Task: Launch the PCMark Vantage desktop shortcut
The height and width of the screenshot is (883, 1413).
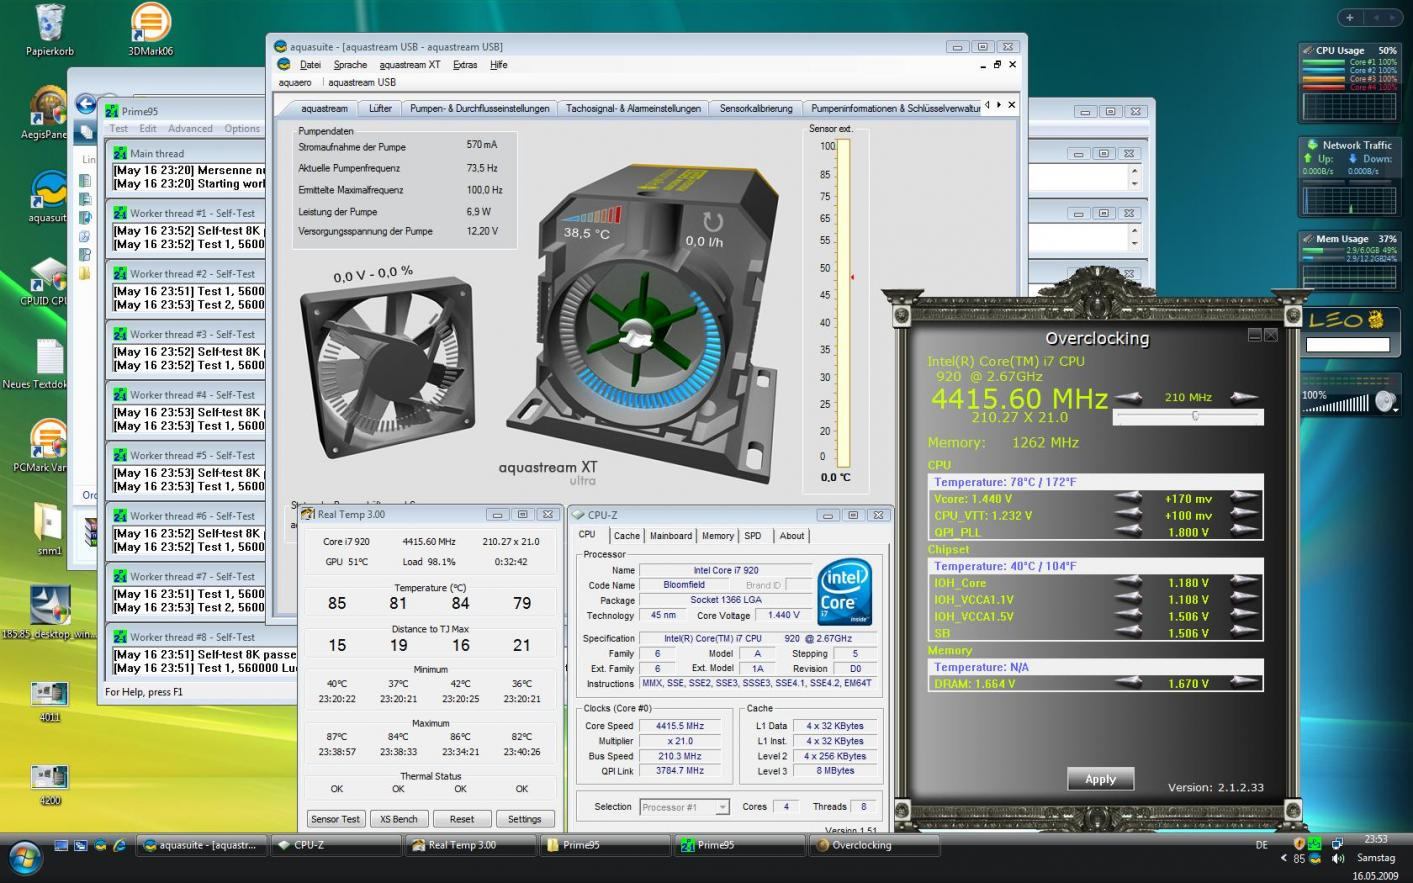Action: [47, 447]
